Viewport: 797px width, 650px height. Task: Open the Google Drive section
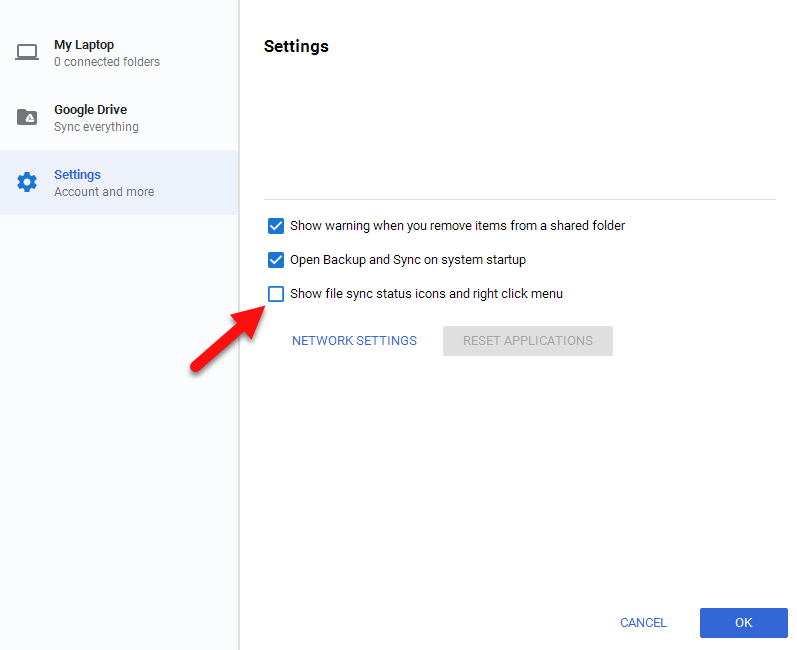coord(119,117)
